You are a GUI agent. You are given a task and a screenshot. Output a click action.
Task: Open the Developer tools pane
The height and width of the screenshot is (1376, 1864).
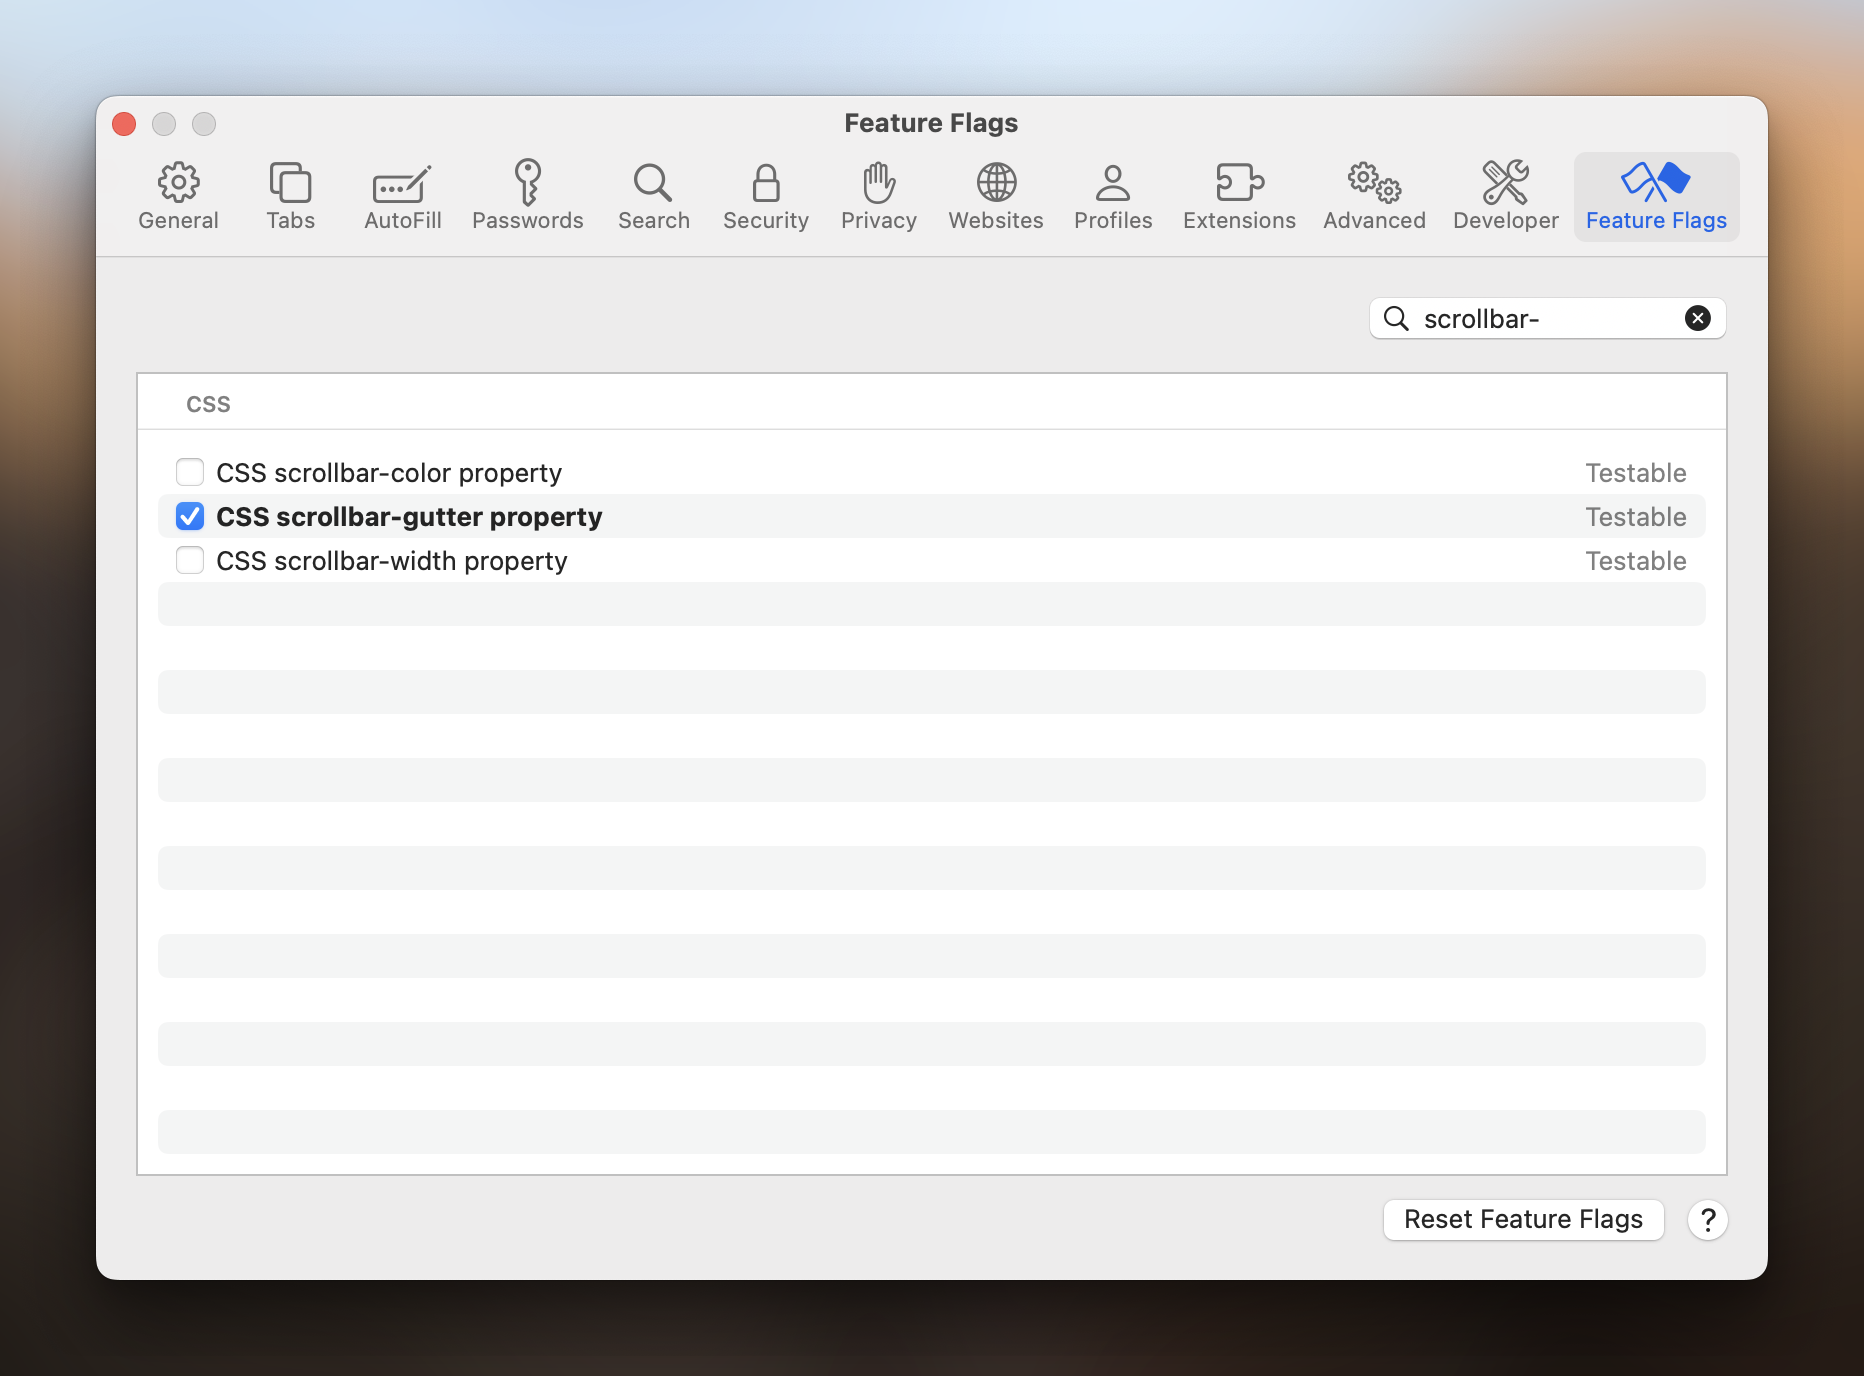point(1505,197)
